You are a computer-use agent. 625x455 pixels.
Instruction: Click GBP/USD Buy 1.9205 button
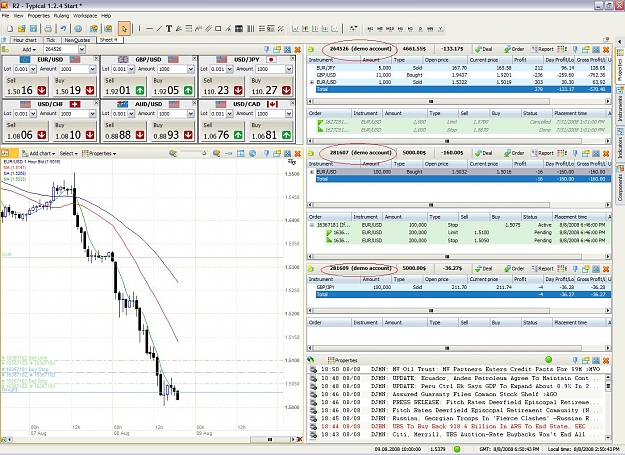tap(173, 86)
